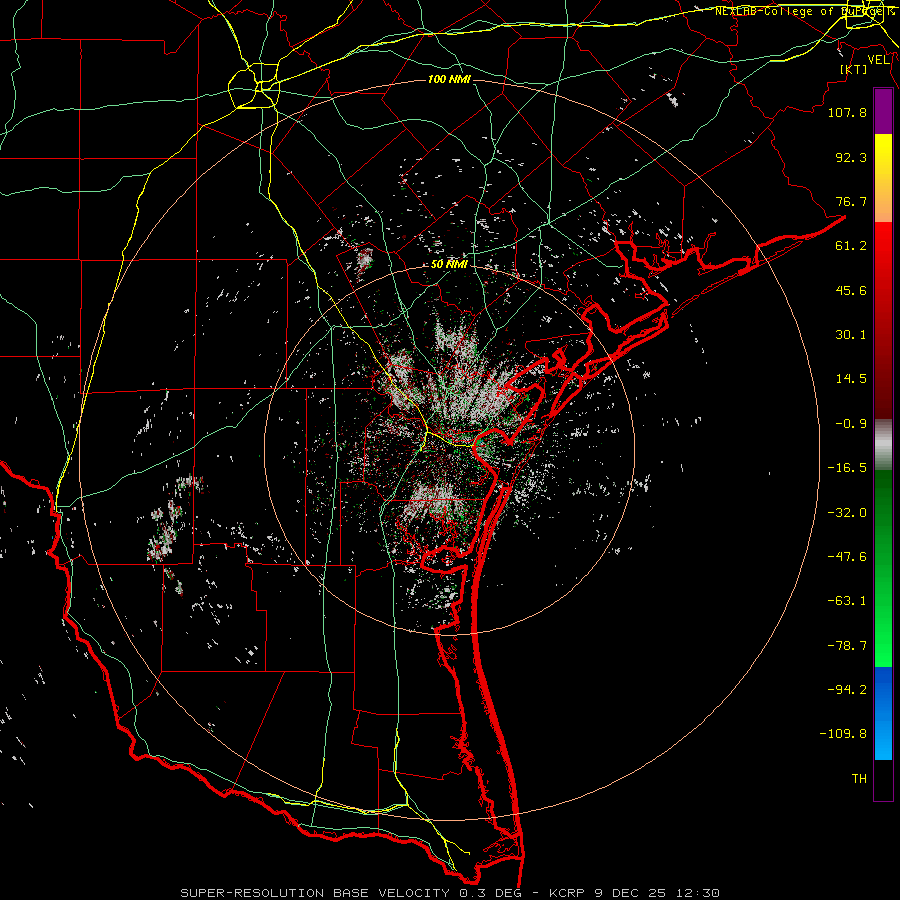The image size is (900, 900).
Task: Click the -94.2 value on velocity scale
Action: click(x=847, y=690)
